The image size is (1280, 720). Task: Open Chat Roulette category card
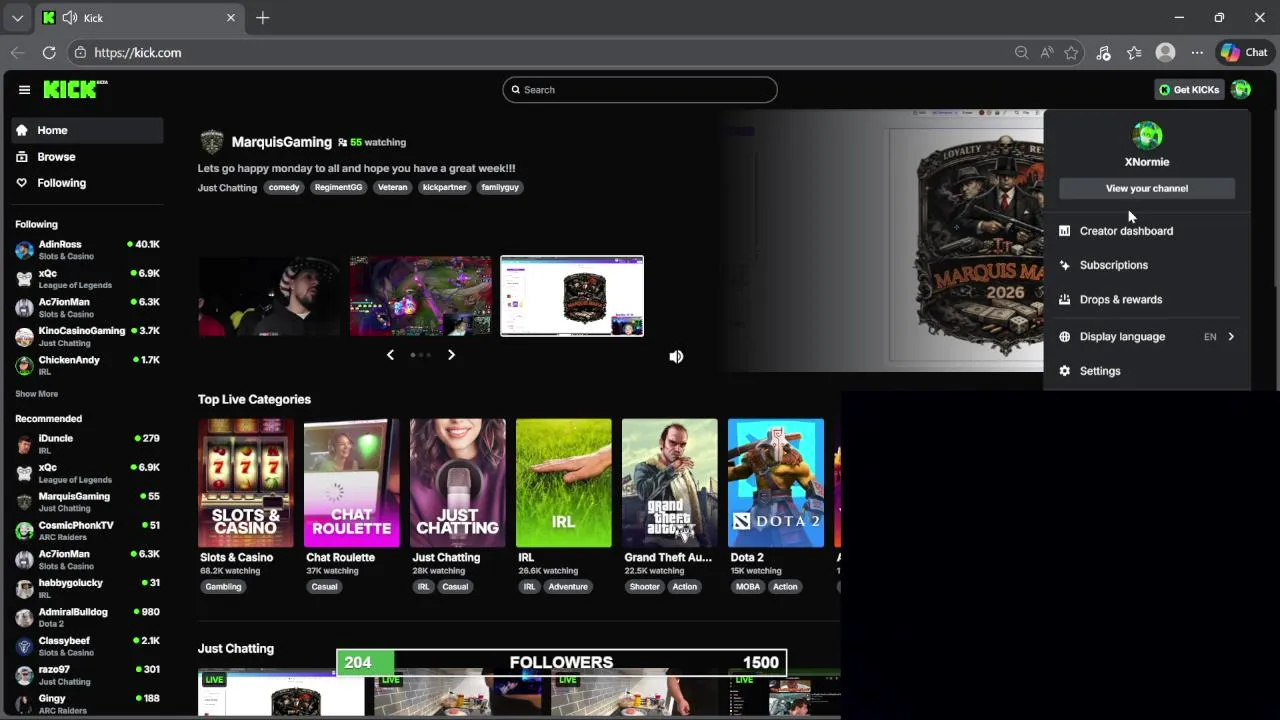[351, 483]
